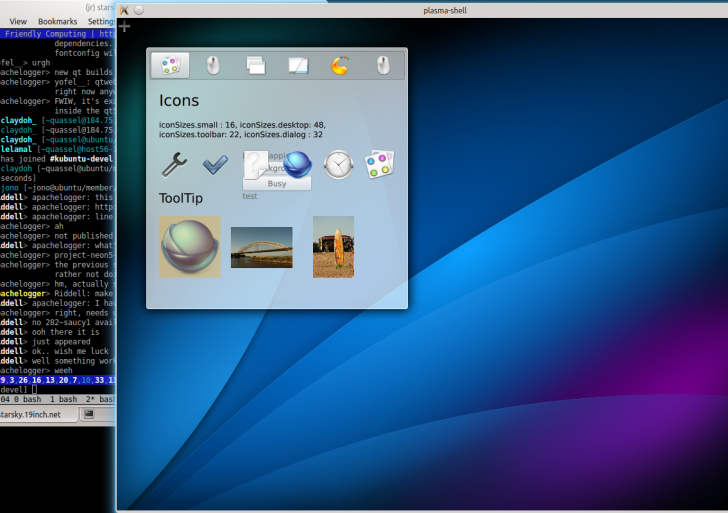728x513 pixels.
Task: Open the stacked windows tab icon
Action: coord(256,66)
